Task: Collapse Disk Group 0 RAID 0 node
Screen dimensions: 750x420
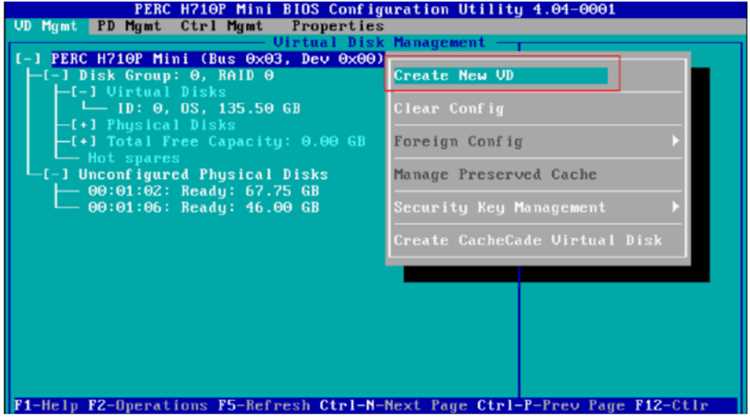Action: 55,76
